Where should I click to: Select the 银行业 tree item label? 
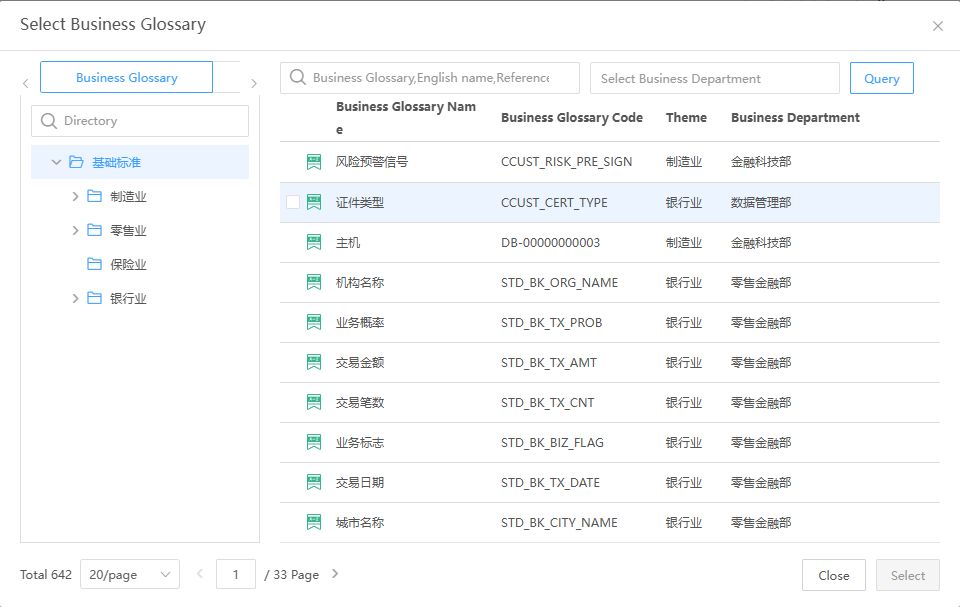tap(128, 298)
